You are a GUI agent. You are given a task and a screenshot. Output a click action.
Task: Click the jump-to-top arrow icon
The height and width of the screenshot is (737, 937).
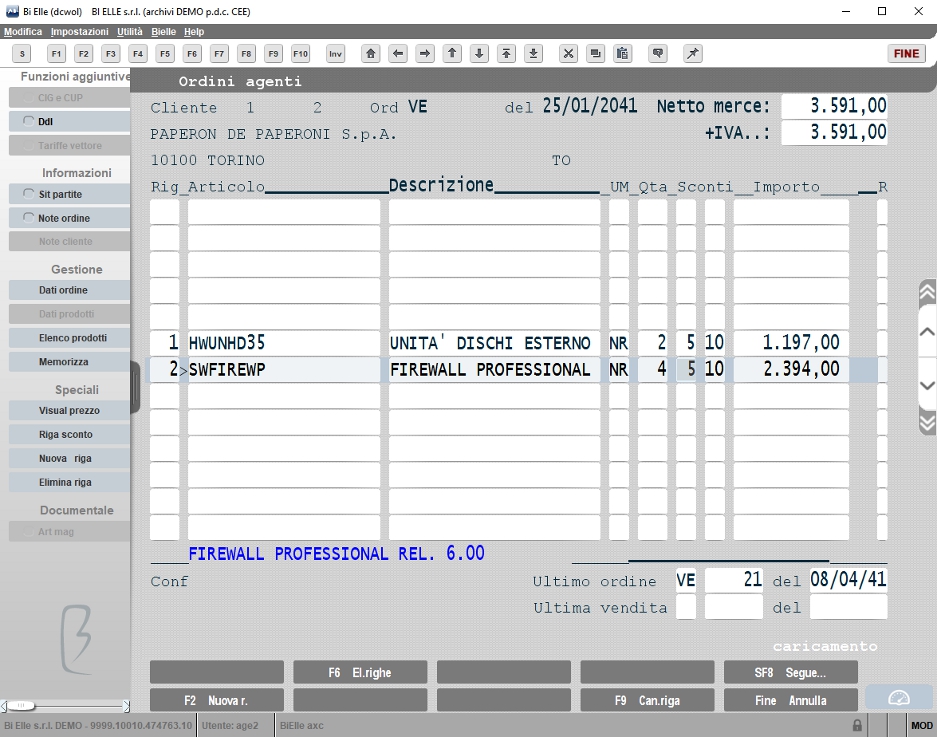coord(506,54)
